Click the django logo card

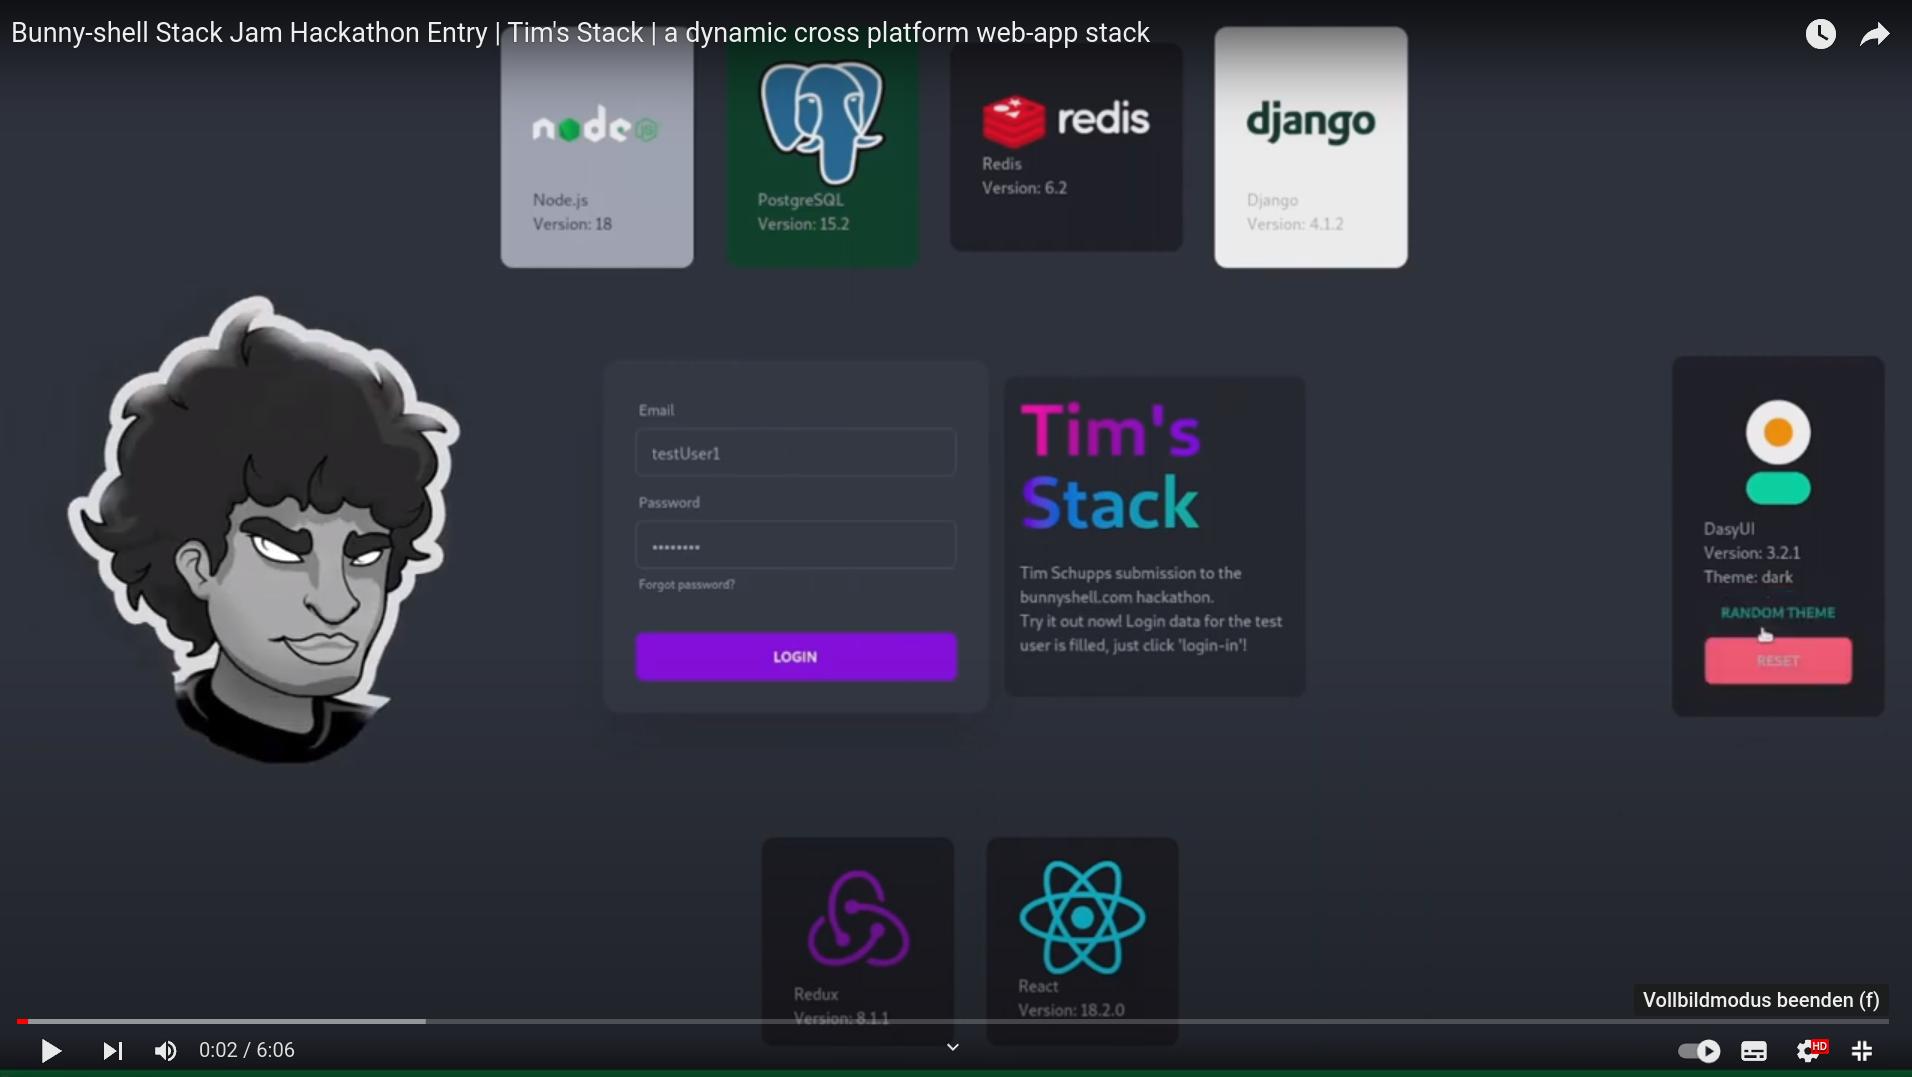[1311, 147]
